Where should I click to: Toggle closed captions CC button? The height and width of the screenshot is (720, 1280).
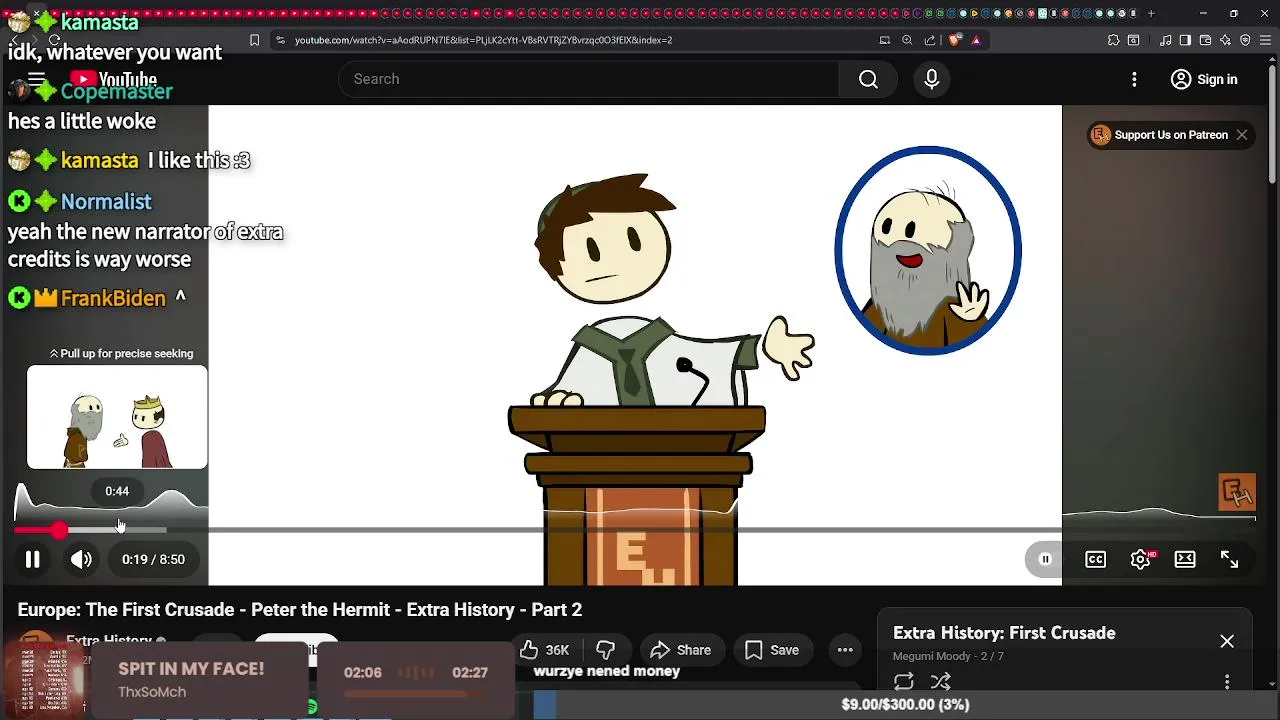[x=1096, y=560]
